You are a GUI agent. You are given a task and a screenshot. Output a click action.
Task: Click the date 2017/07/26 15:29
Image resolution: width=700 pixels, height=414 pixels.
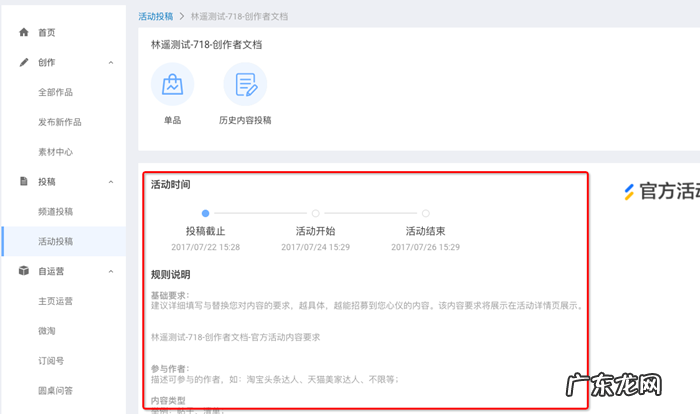click(425, 247)
